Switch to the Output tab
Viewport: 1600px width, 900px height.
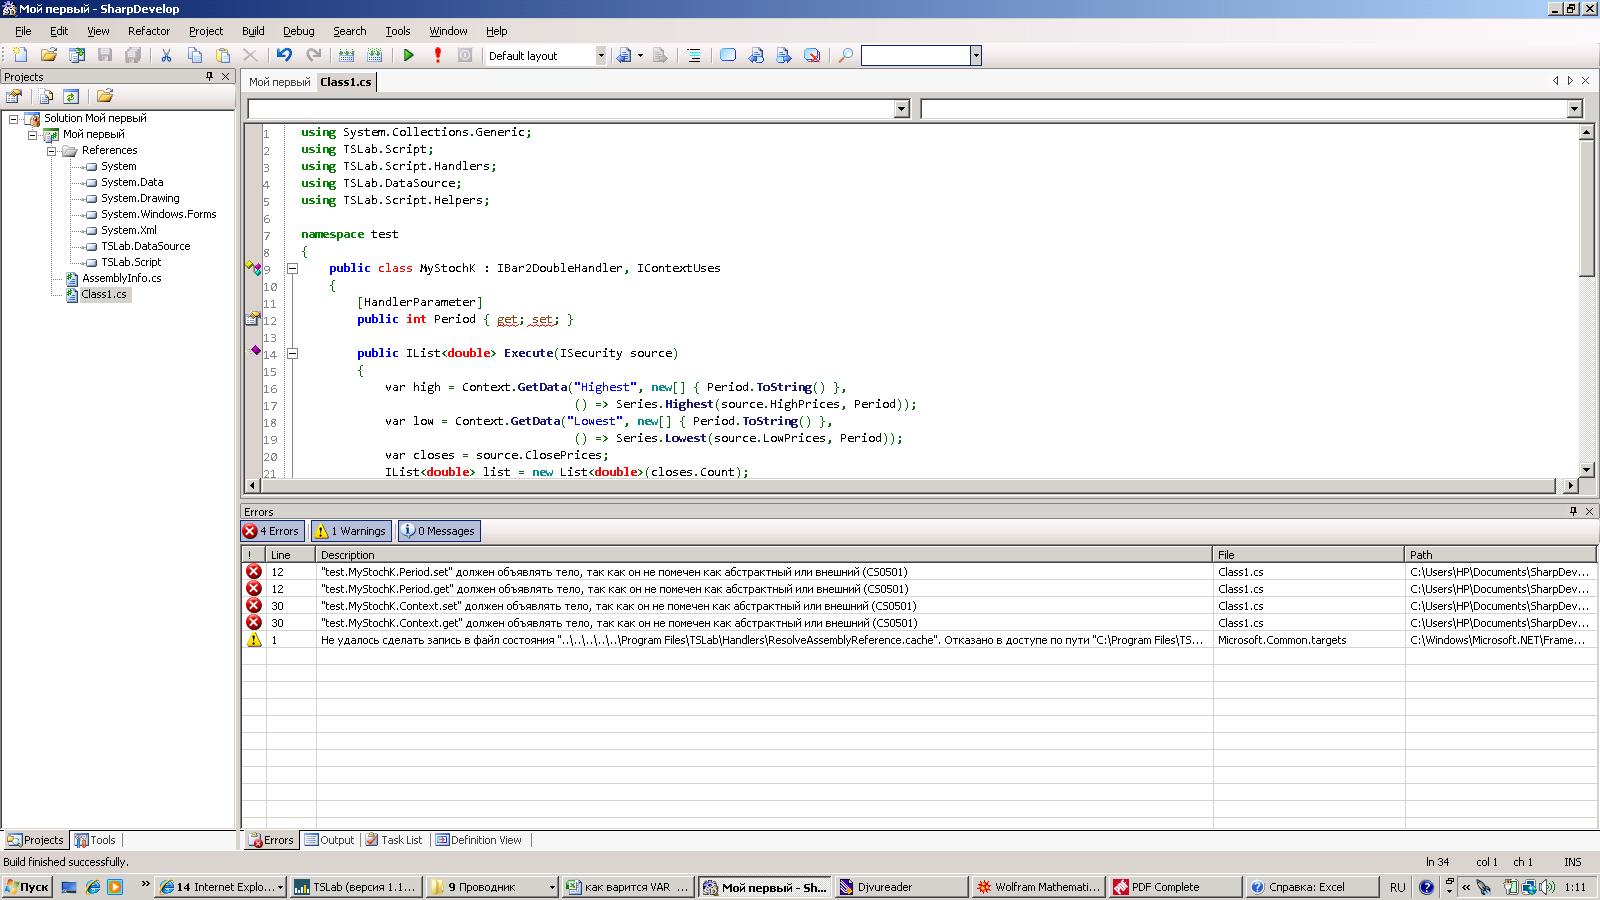(x=329, y=840)
